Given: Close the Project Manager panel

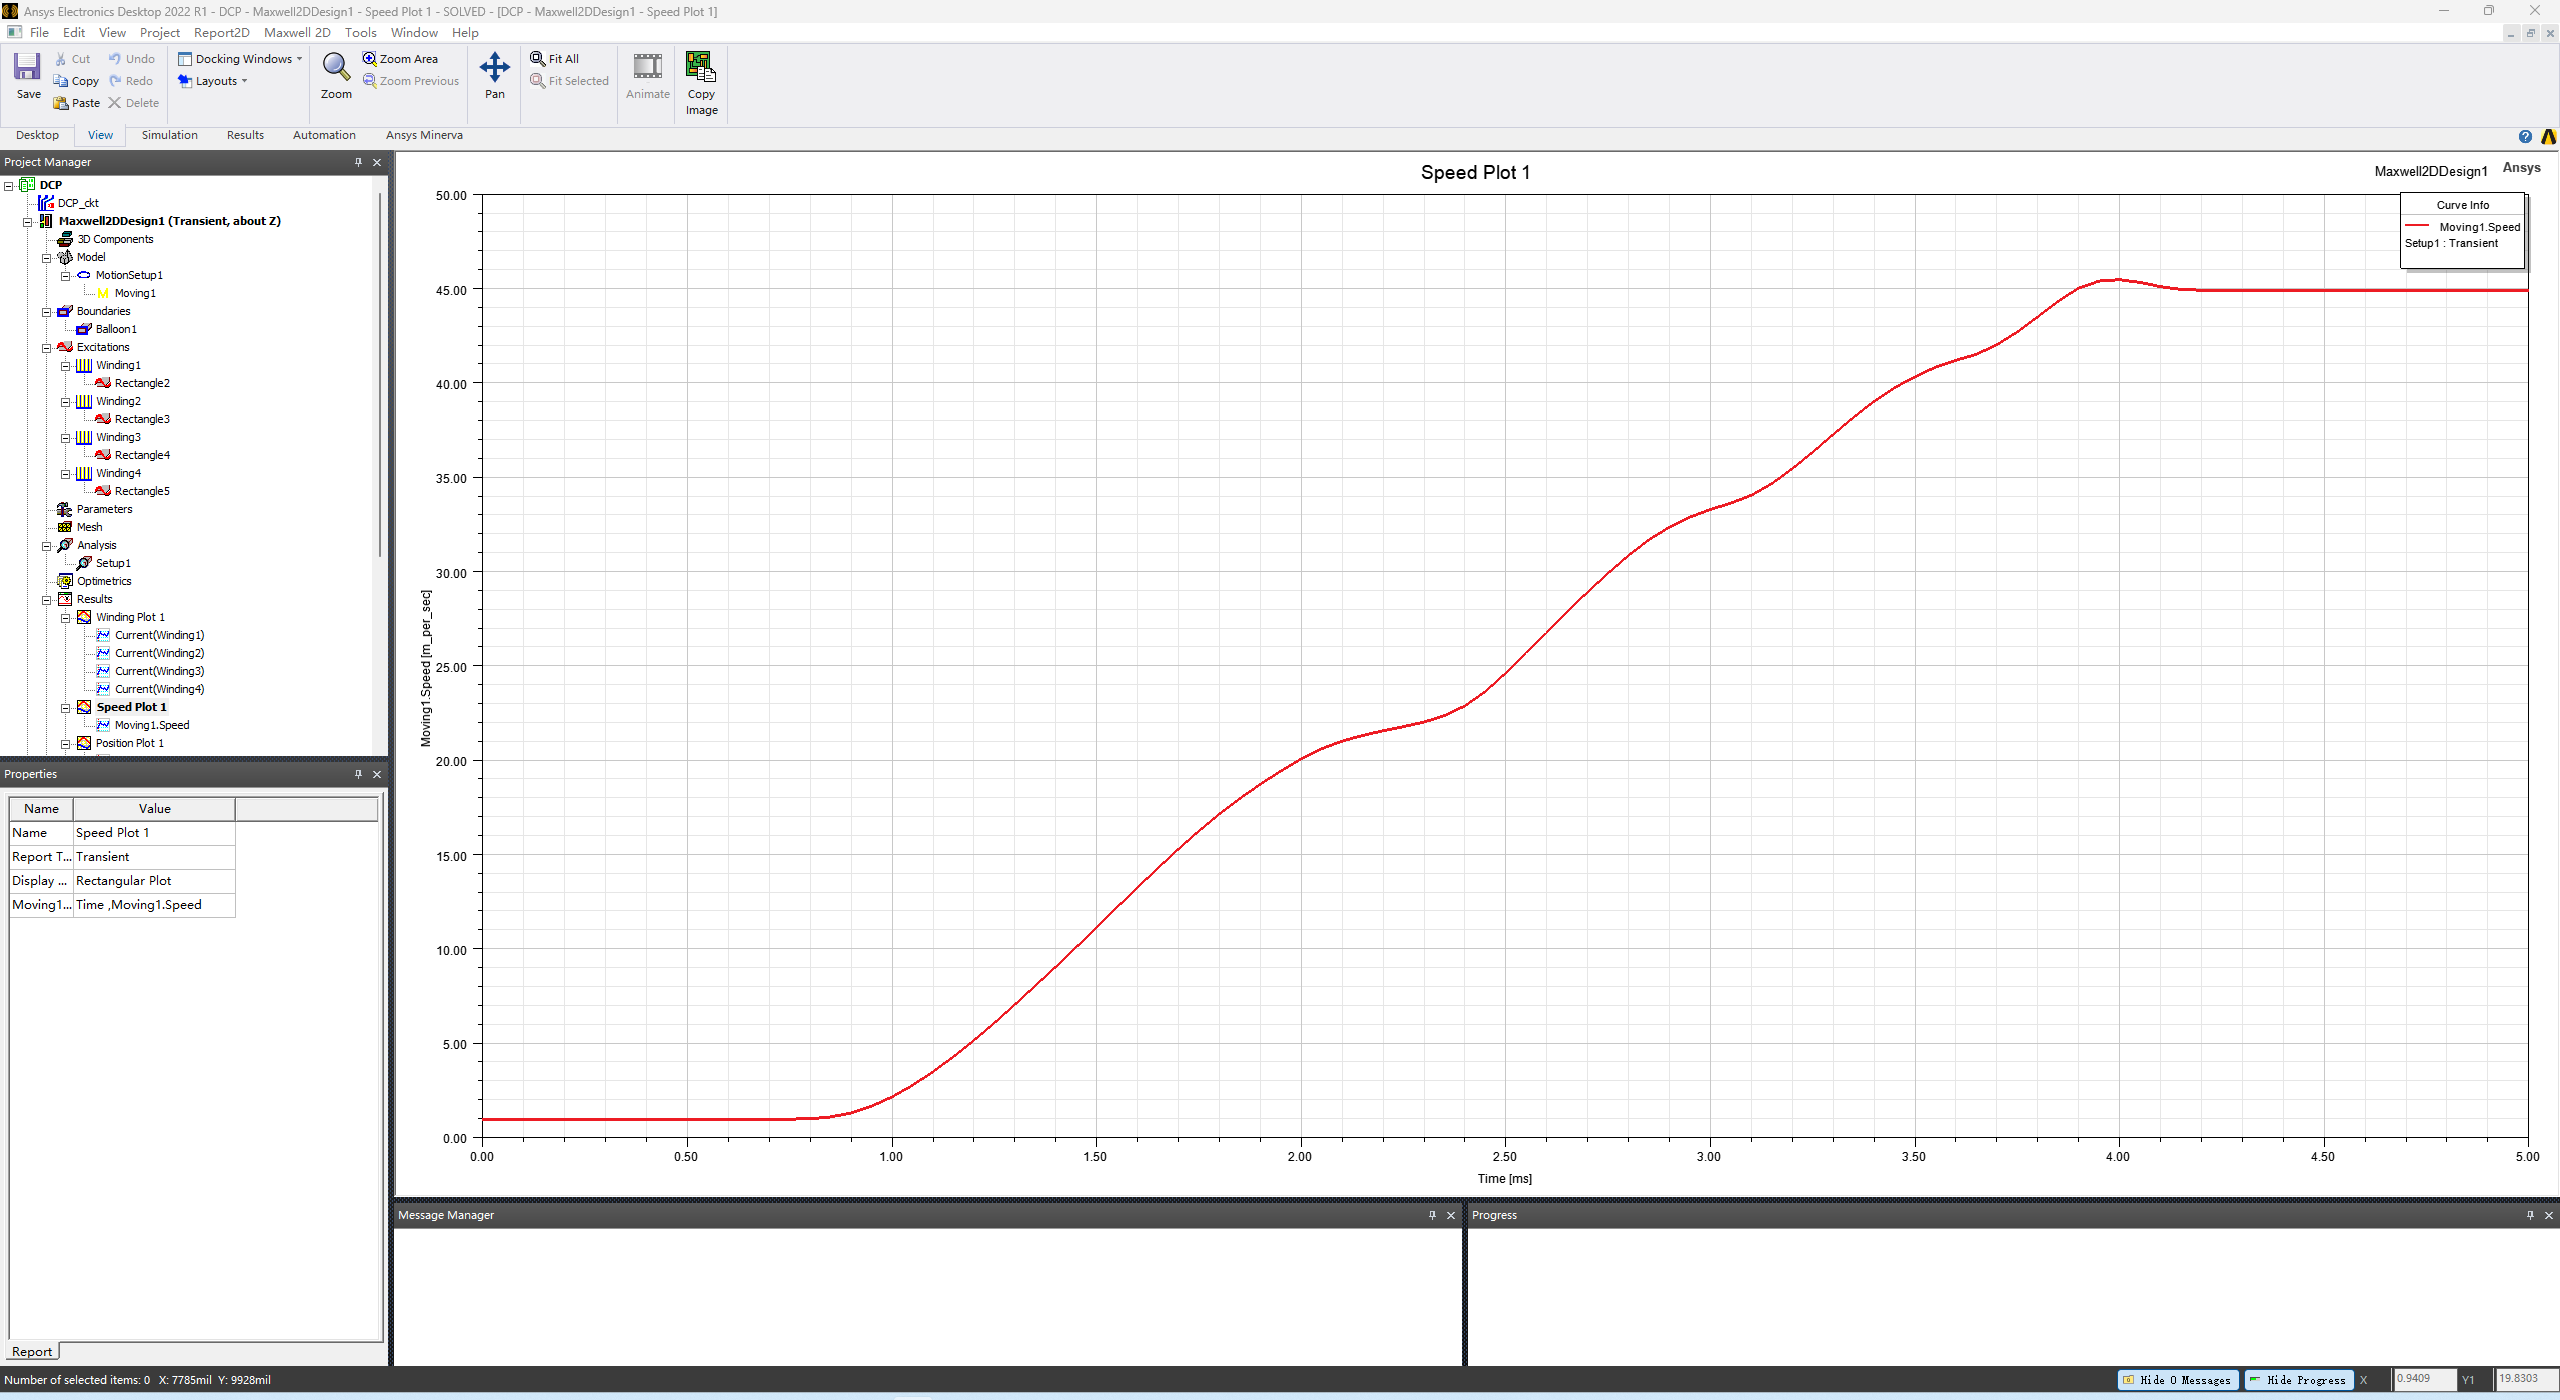Looking at the screenshot, I should click(377, 162).
